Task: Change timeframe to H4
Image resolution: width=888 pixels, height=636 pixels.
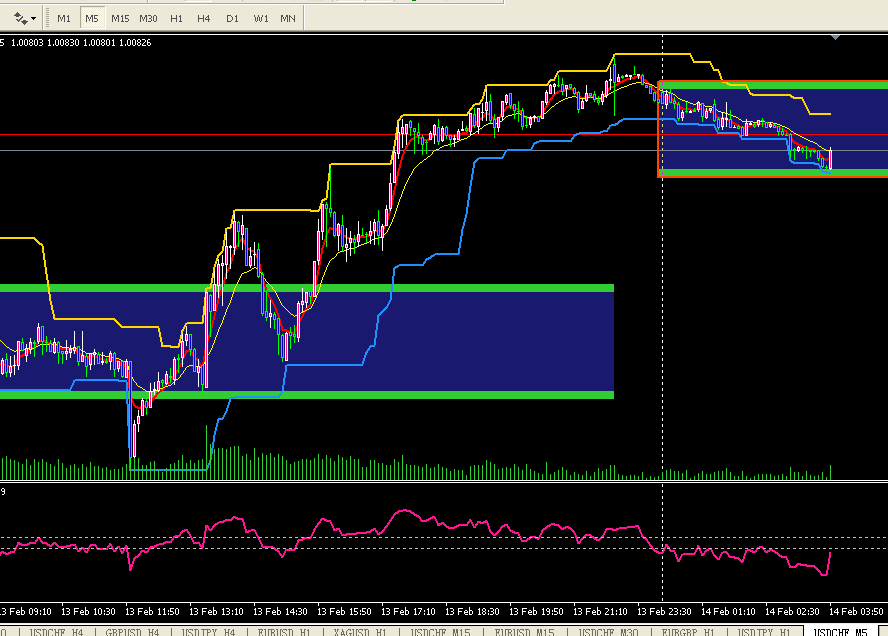Action: 204,19
